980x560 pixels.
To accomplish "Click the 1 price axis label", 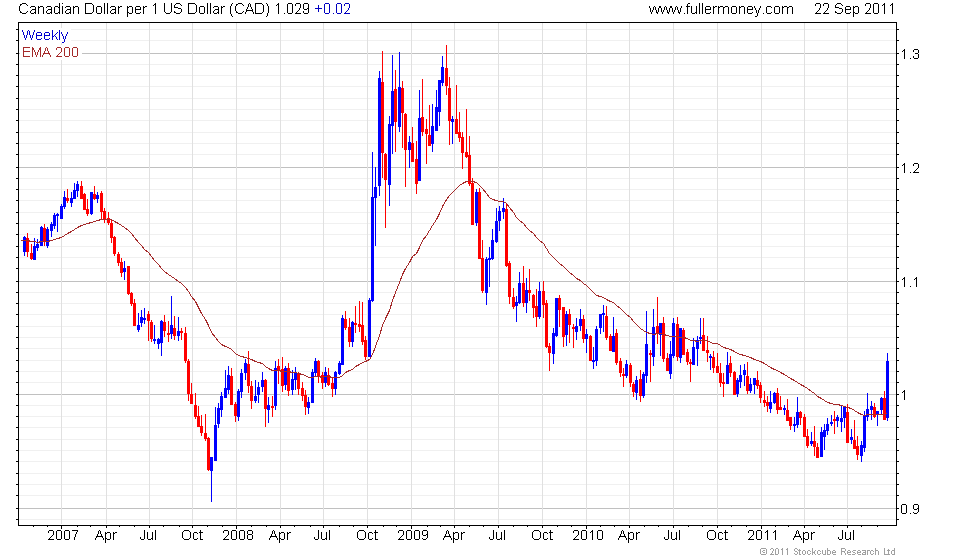I will [903, 395].
